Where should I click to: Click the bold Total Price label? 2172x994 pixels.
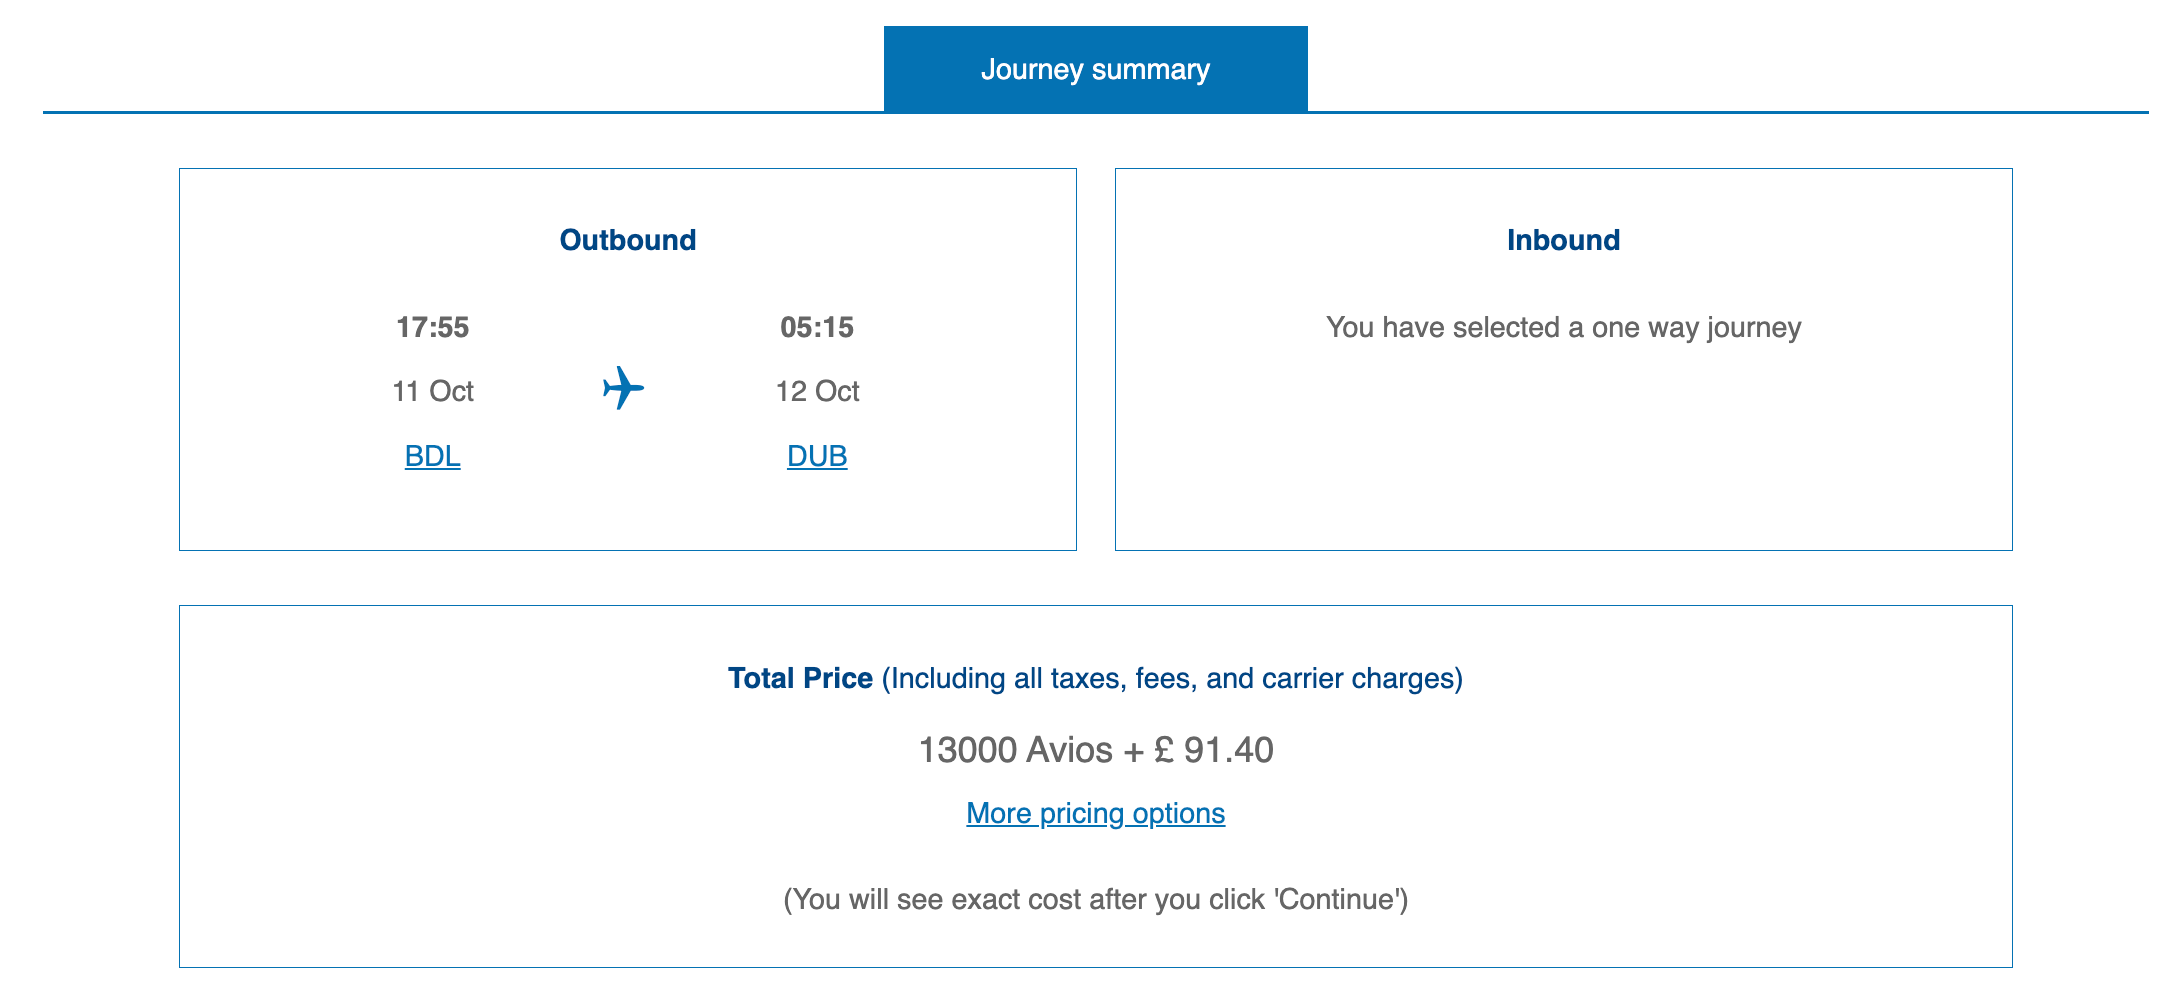[800, 678]
